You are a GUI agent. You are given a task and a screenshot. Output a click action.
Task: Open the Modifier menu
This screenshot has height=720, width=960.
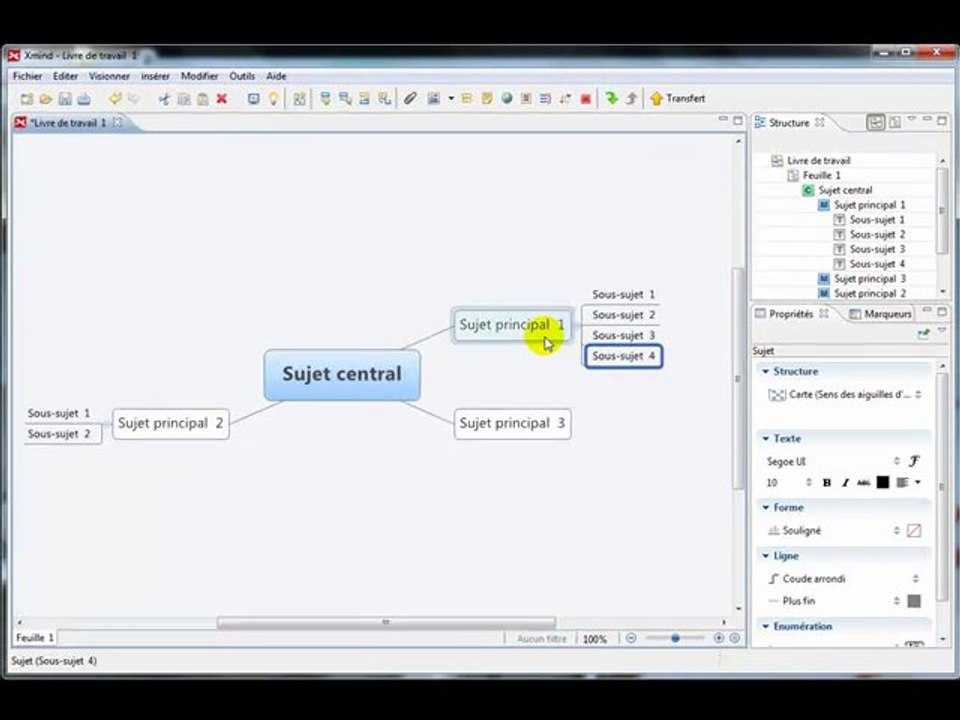coord(200,76)
